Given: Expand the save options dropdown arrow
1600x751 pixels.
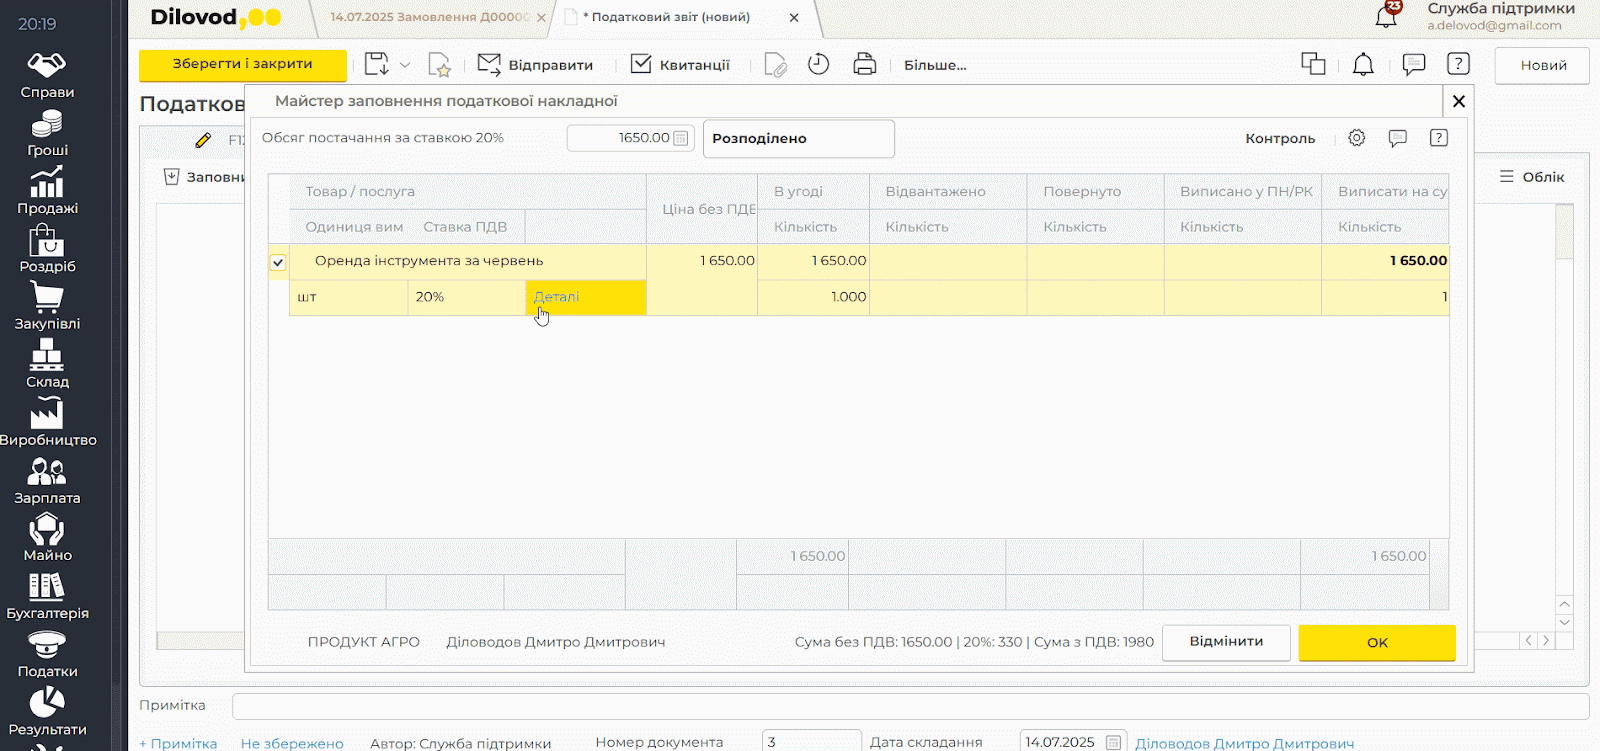Looking at the screenshot, I should [x=405, y=65].
